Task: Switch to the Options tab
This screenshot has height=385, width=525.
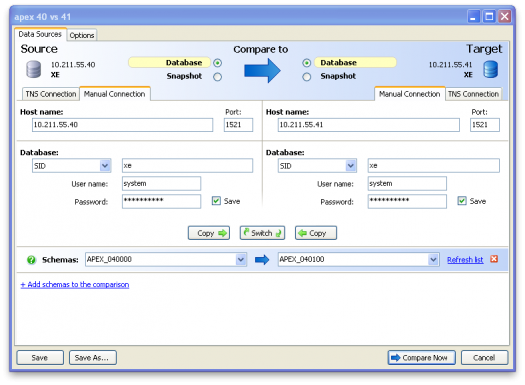Action: point(82,35)
